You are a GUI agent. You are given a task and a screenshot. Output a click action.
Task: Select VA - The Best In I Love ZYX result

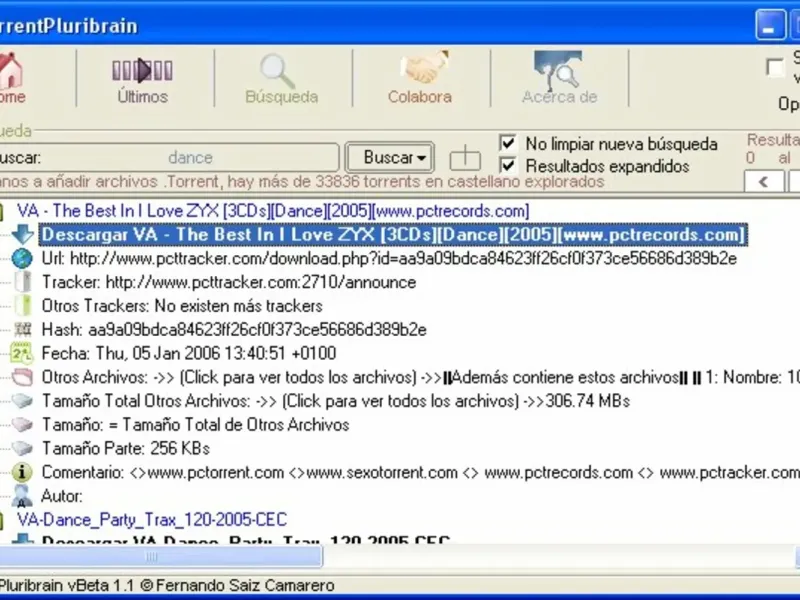pyautogui.click(x=273, y=211)
